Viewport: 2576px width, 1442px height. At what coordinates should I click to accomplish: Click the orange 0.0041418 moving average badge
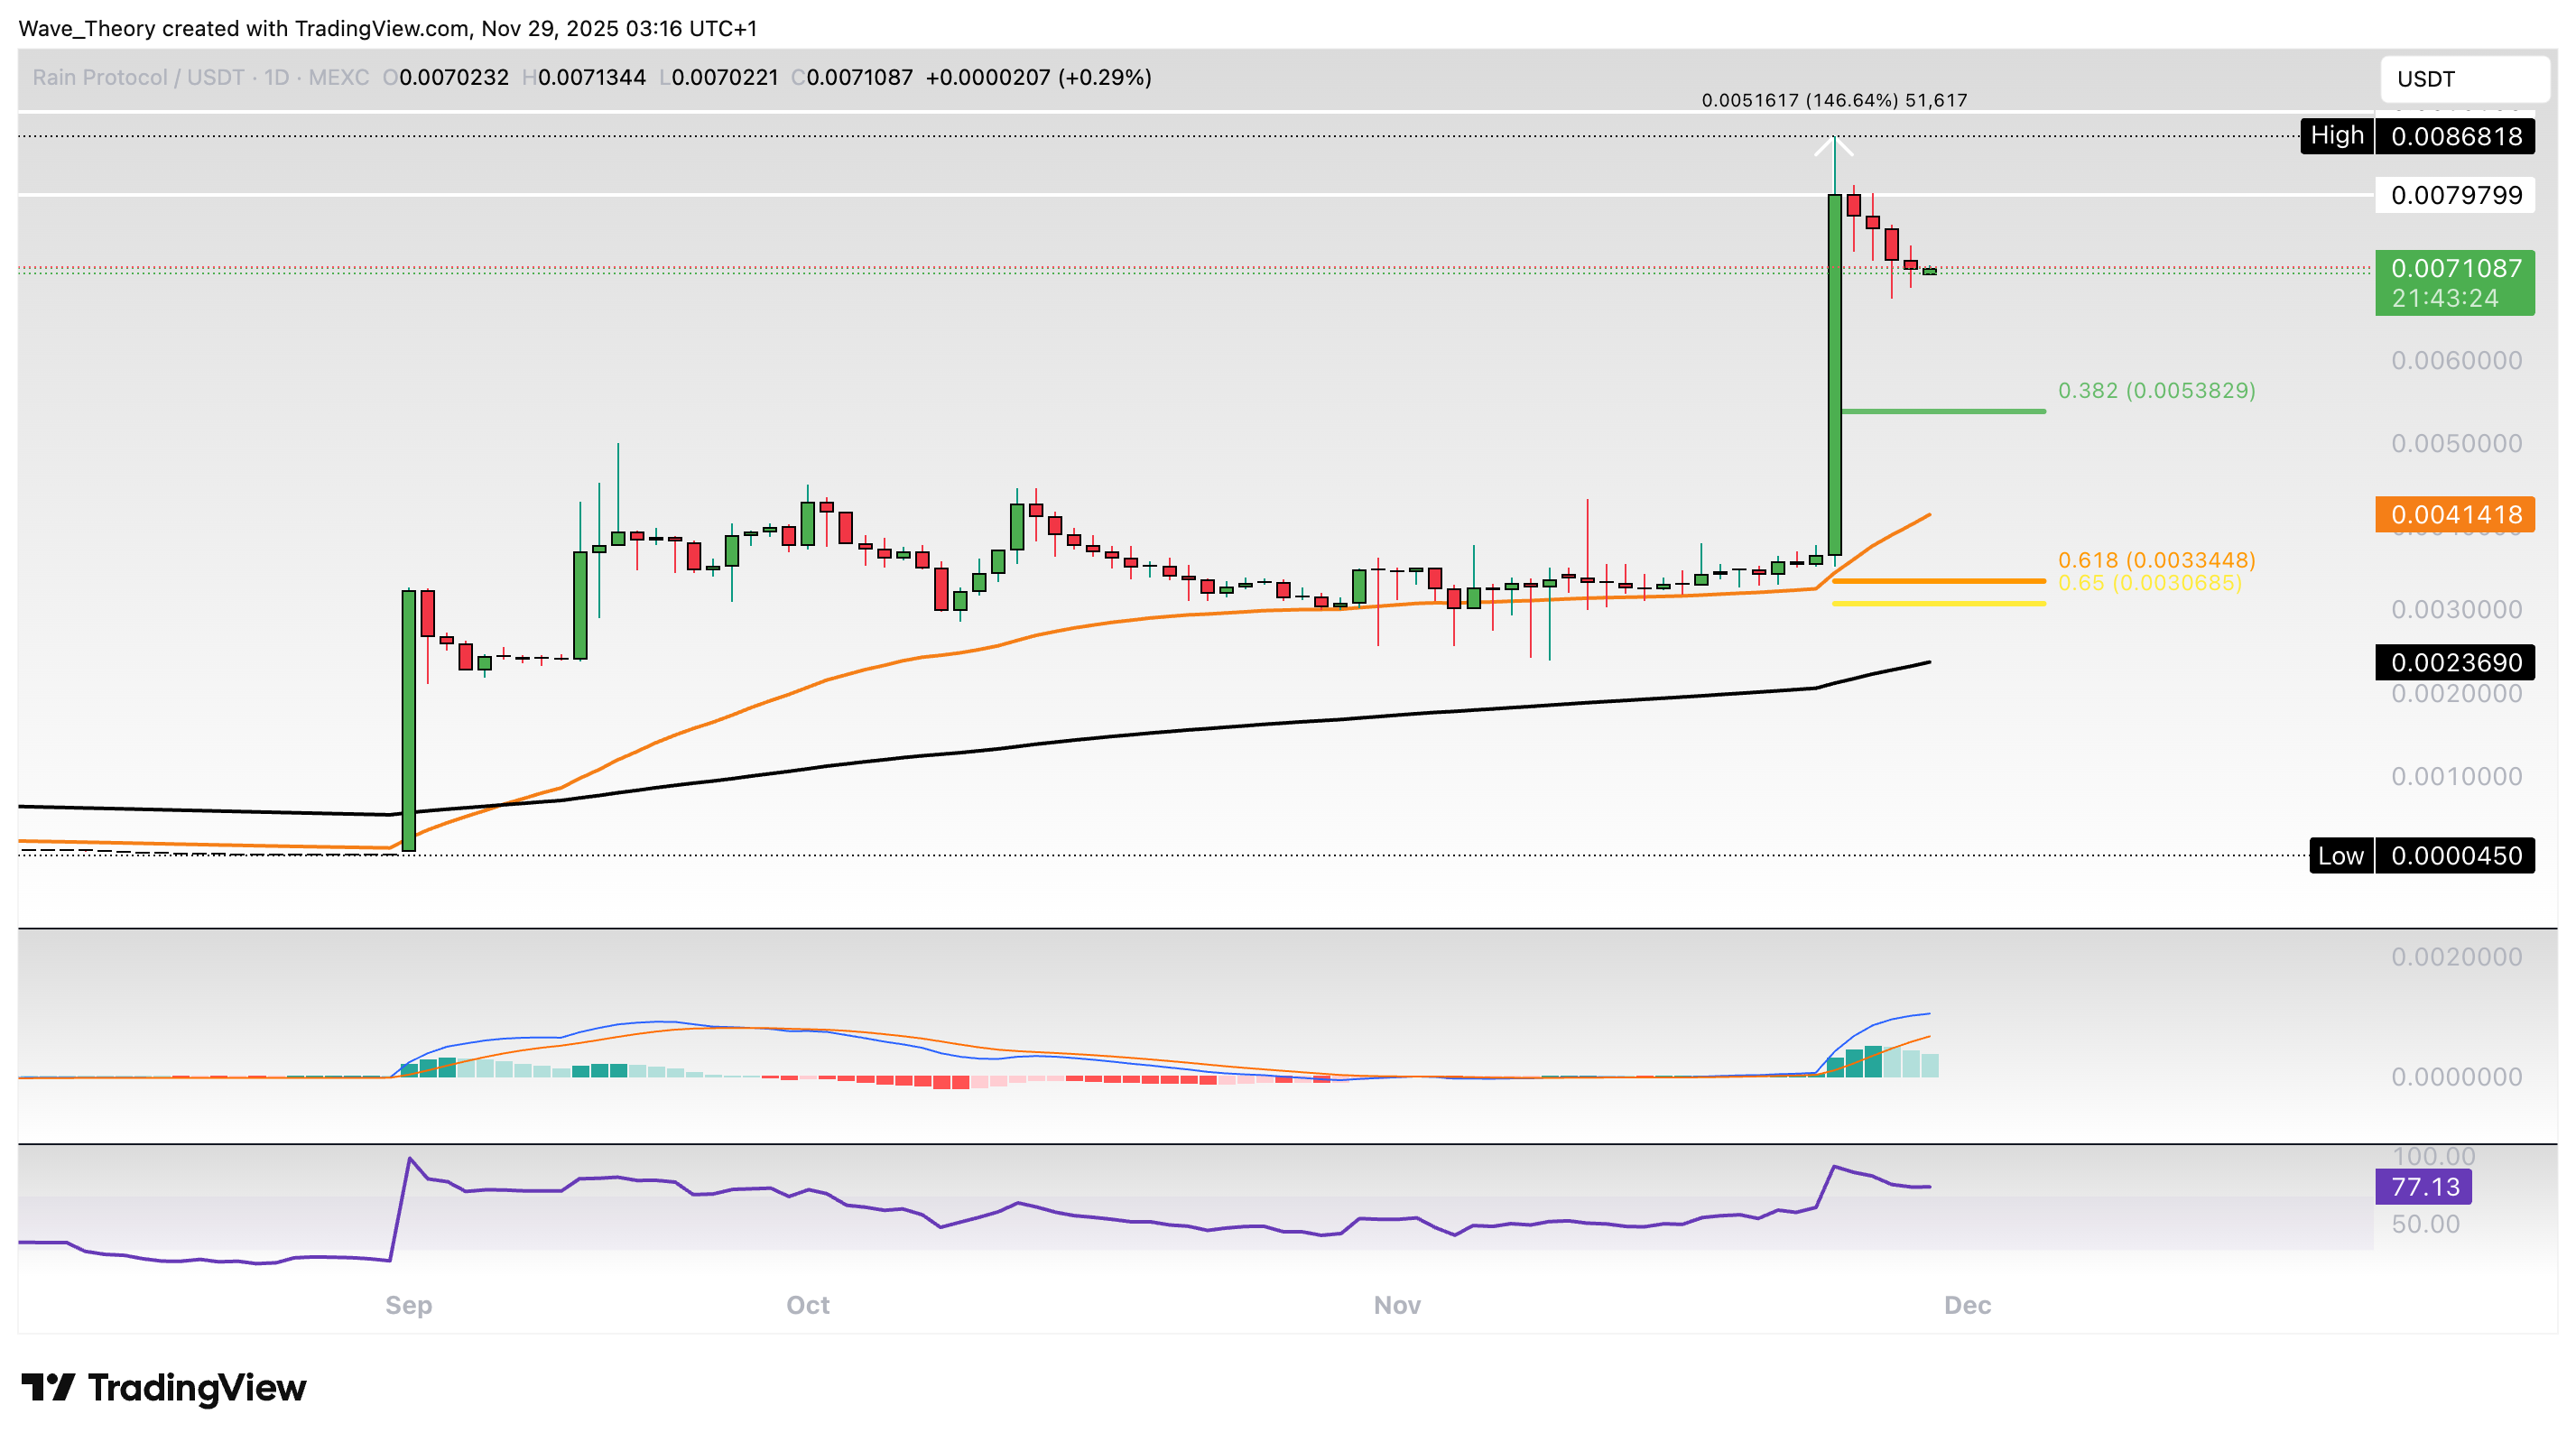pos(2455,515)
